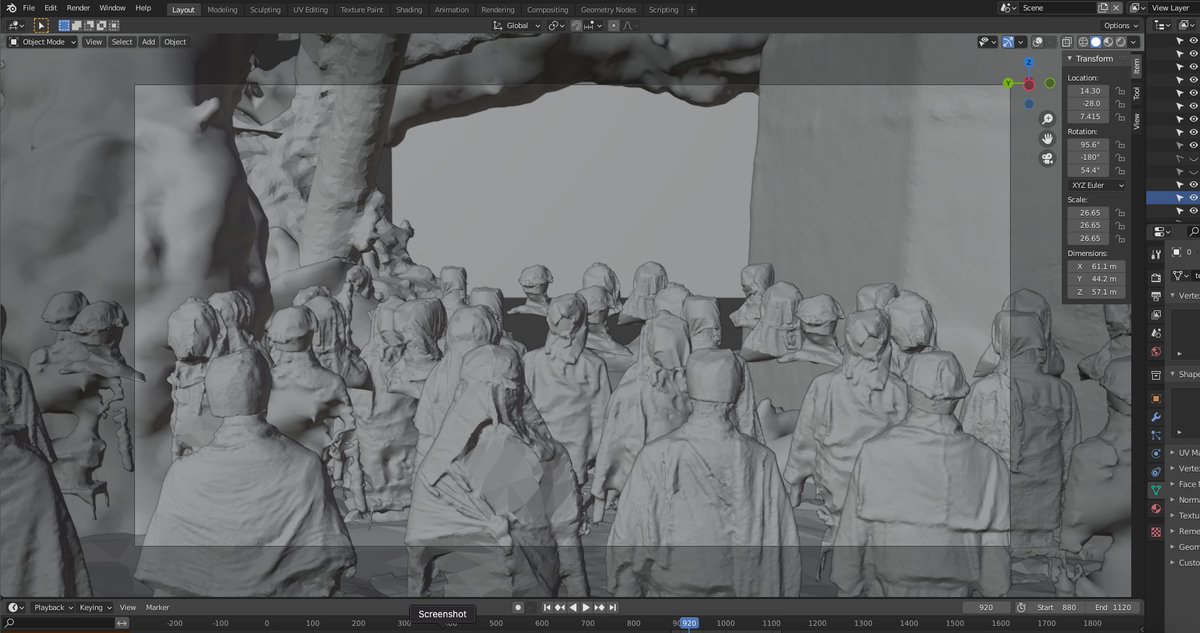1200x633 pixels.
Task: Click the Blender logo menu icon
Action: pos(10,8)
